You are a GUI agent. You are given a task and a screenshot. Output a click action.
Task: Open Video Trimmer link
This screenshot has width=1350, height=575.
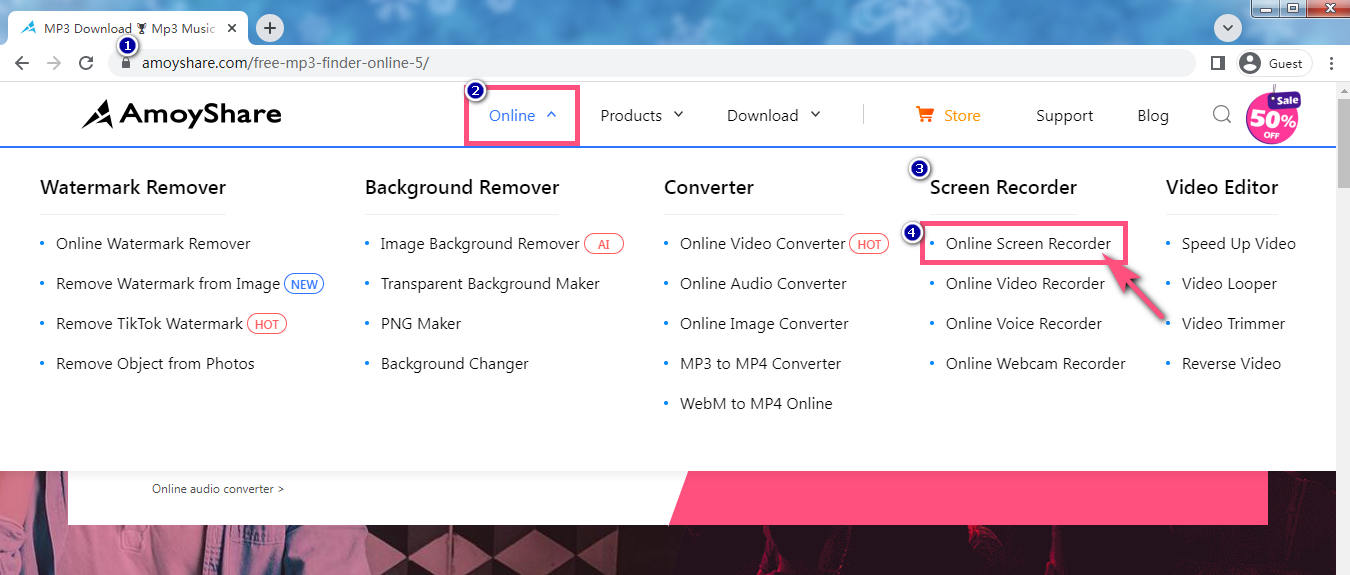(x=1233, y=323)
